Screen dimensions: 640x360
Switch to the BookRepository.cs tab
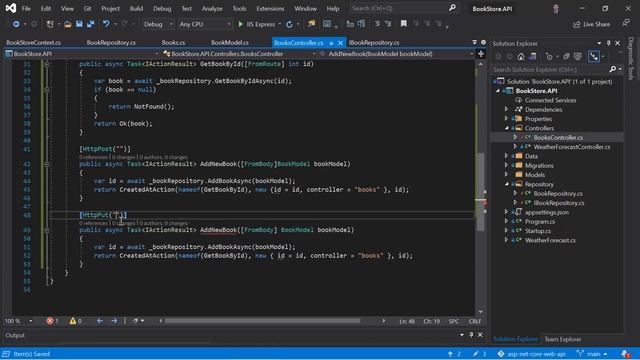[x=111, y=42]
